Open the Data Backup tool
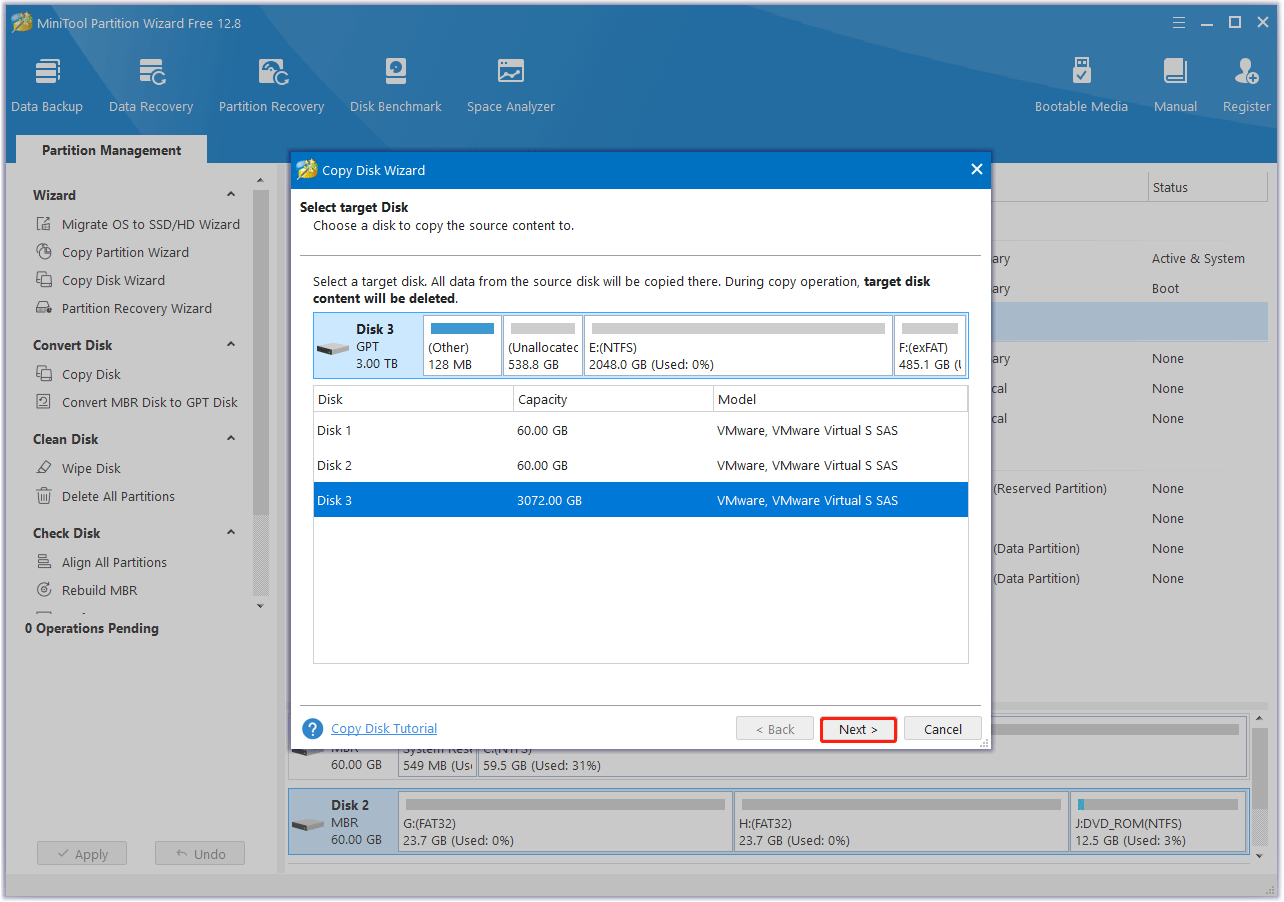 46,82
